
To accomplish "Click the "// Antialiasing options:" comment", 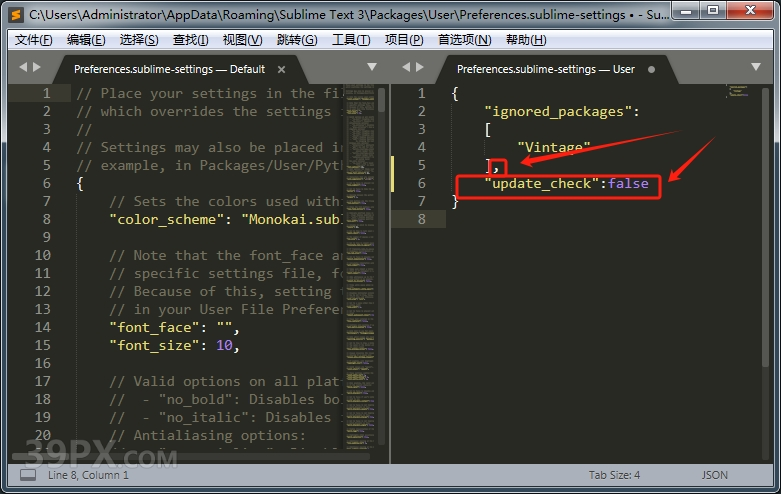I will 207,436.
